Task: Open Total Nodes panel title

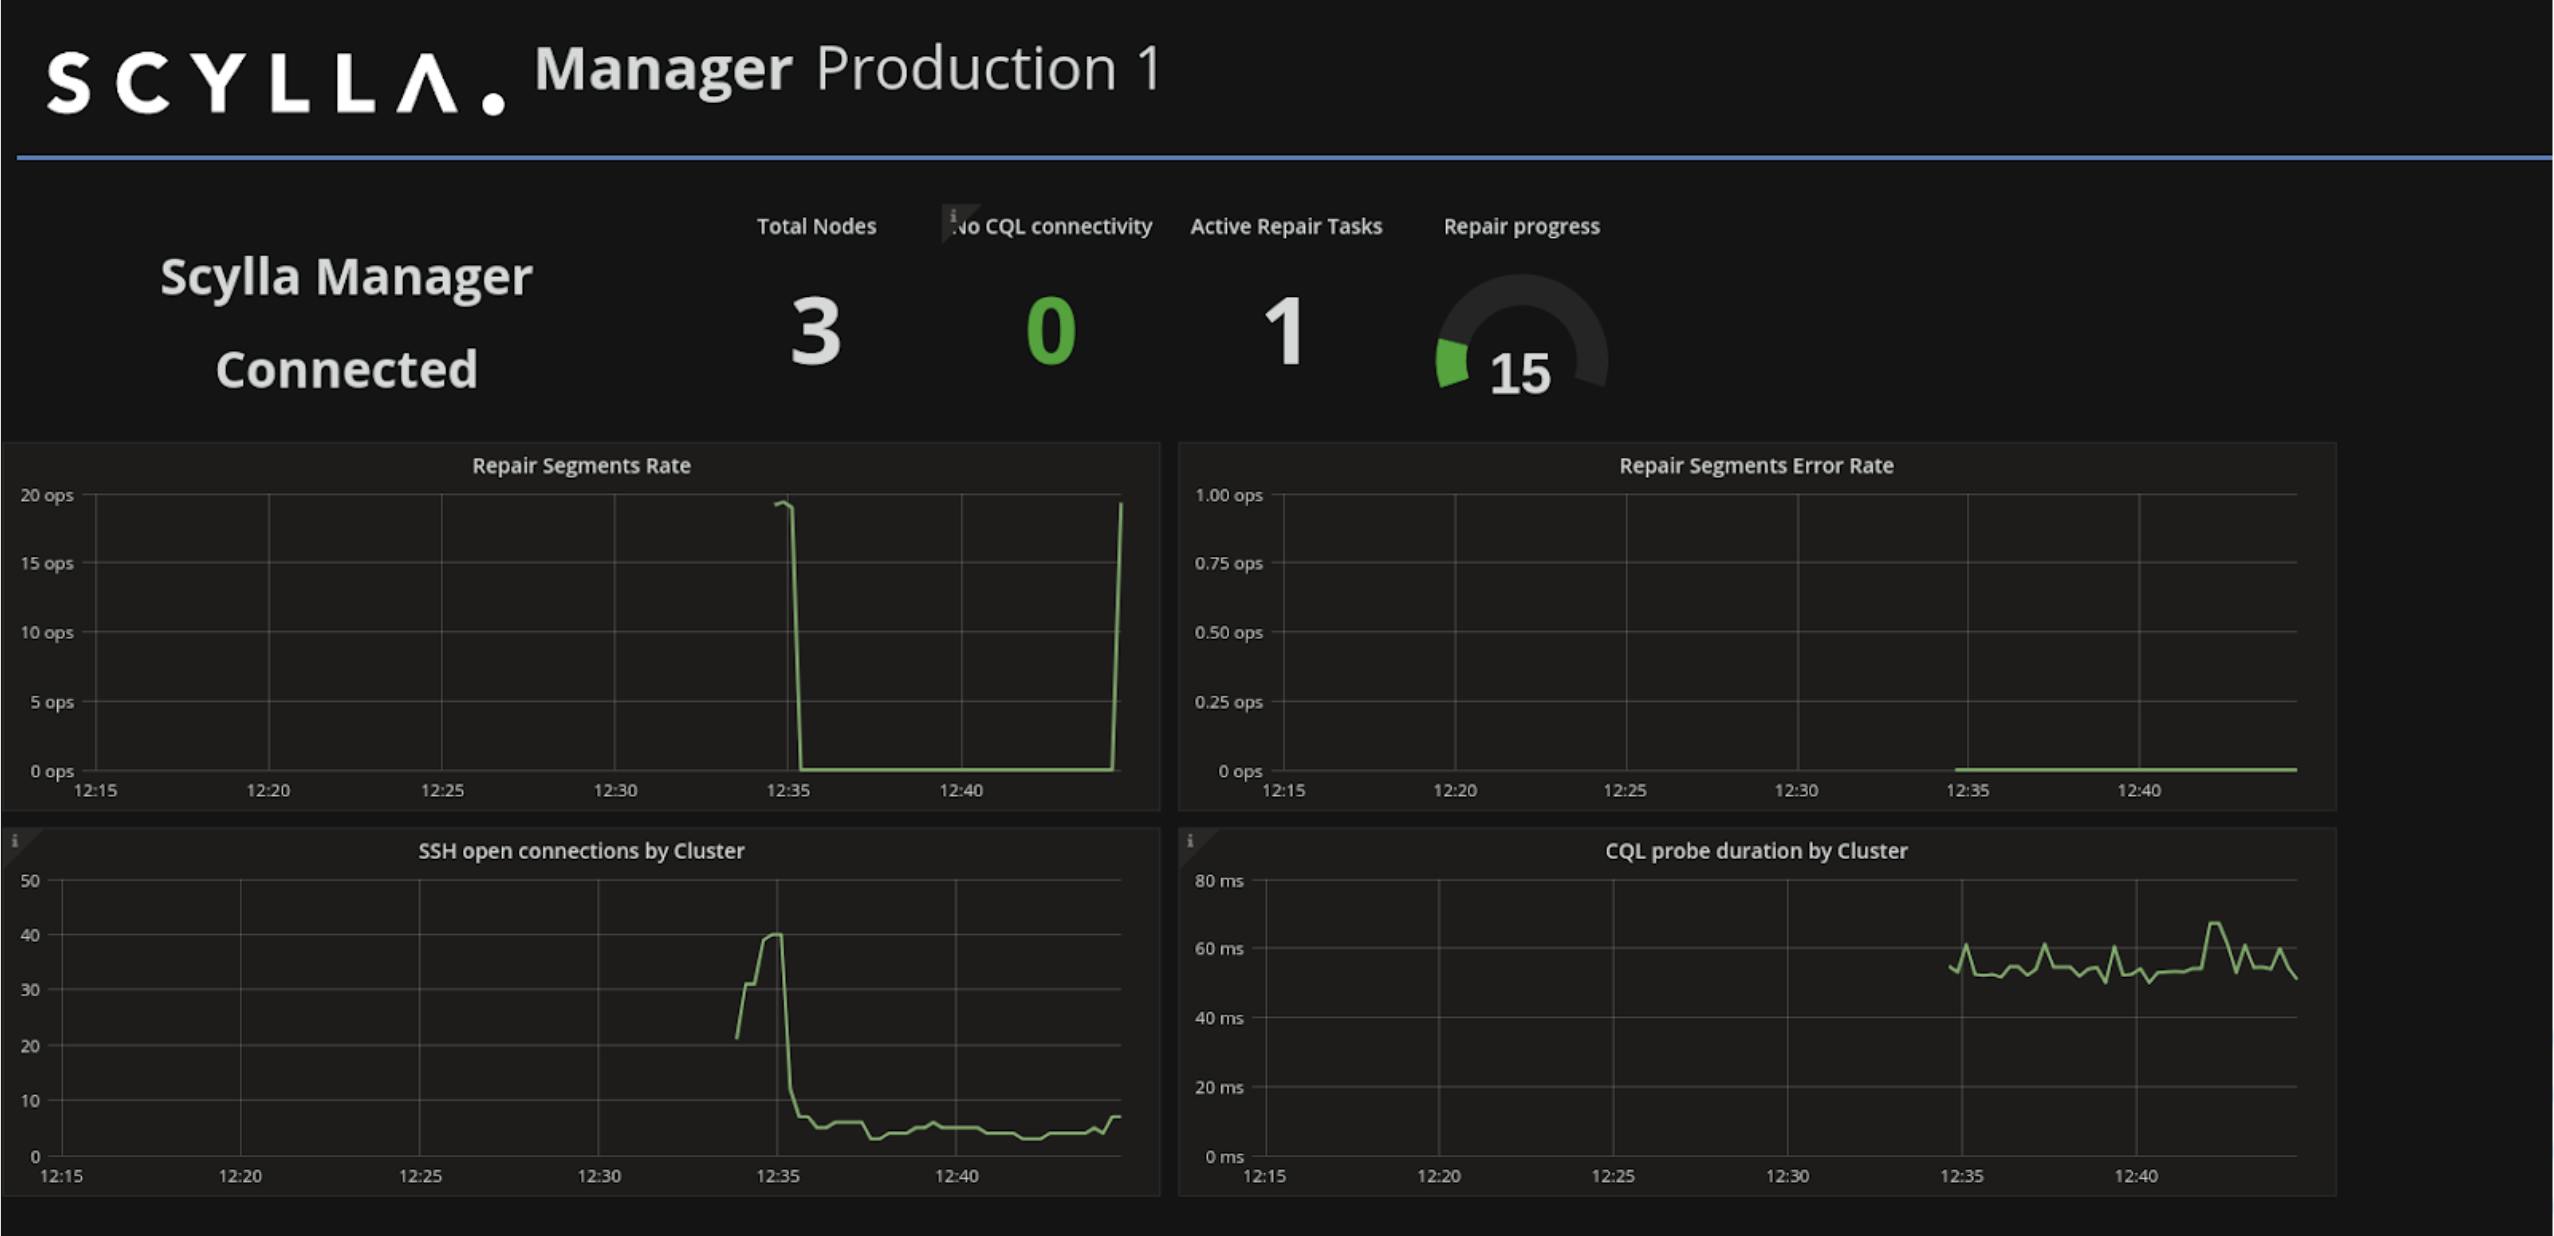Action: click(x=816, y=226)
